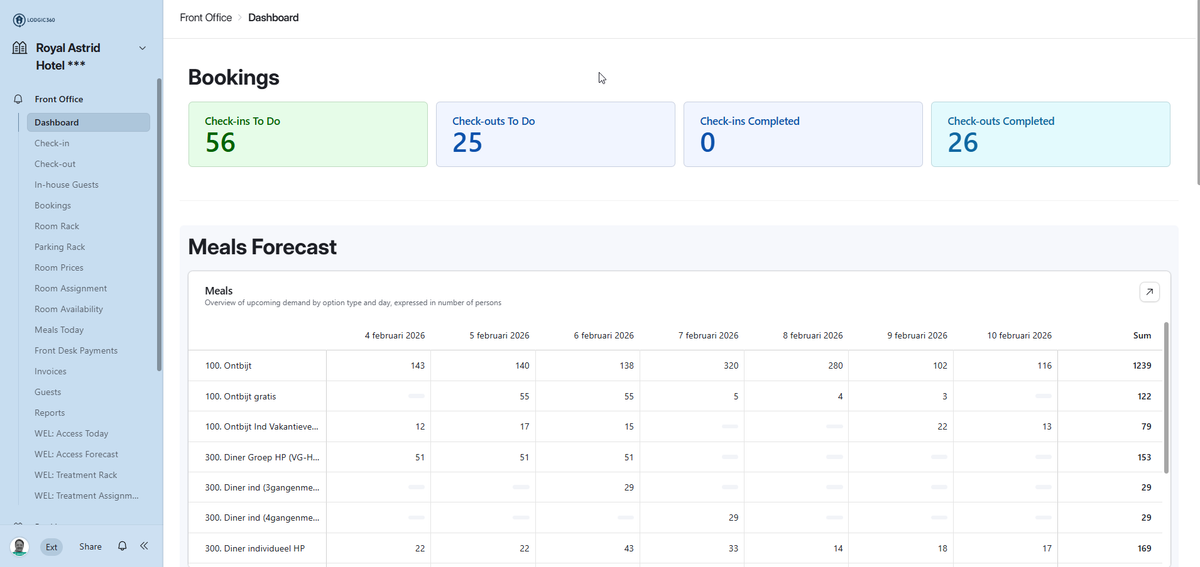1200x567 pixels.
Task: Open Invoices in the sidebar
Action: [50, 371]
